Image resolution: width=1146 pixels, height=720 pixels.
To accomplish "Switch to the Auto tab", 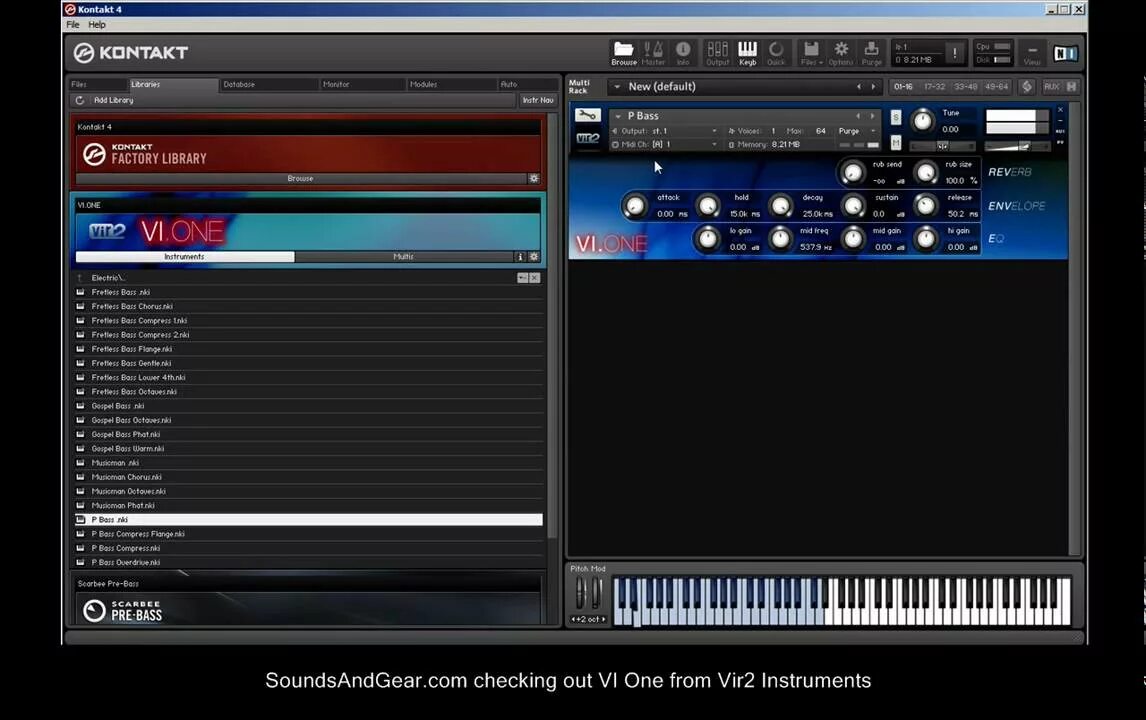I will [x=528, y=84].
